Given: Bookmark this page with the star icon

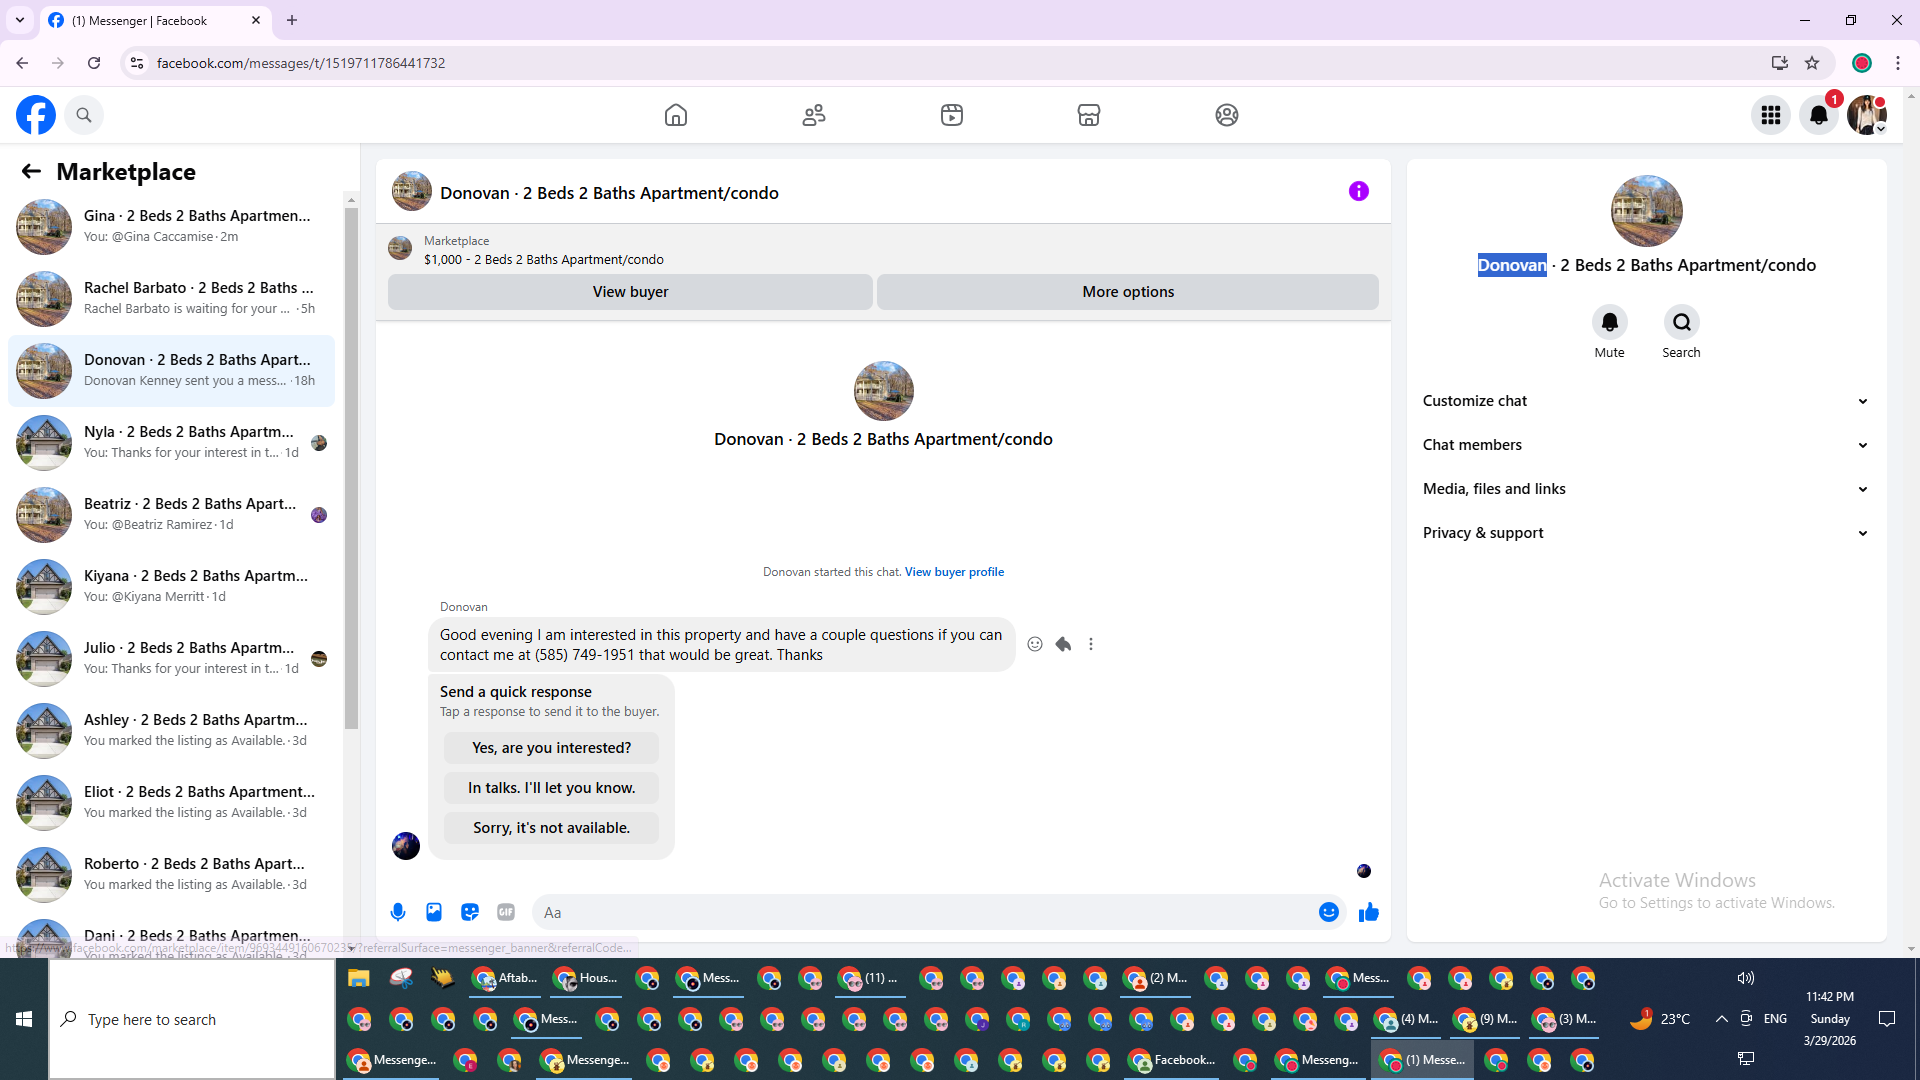Looking at the screenshot, I should pos(1812,63).
